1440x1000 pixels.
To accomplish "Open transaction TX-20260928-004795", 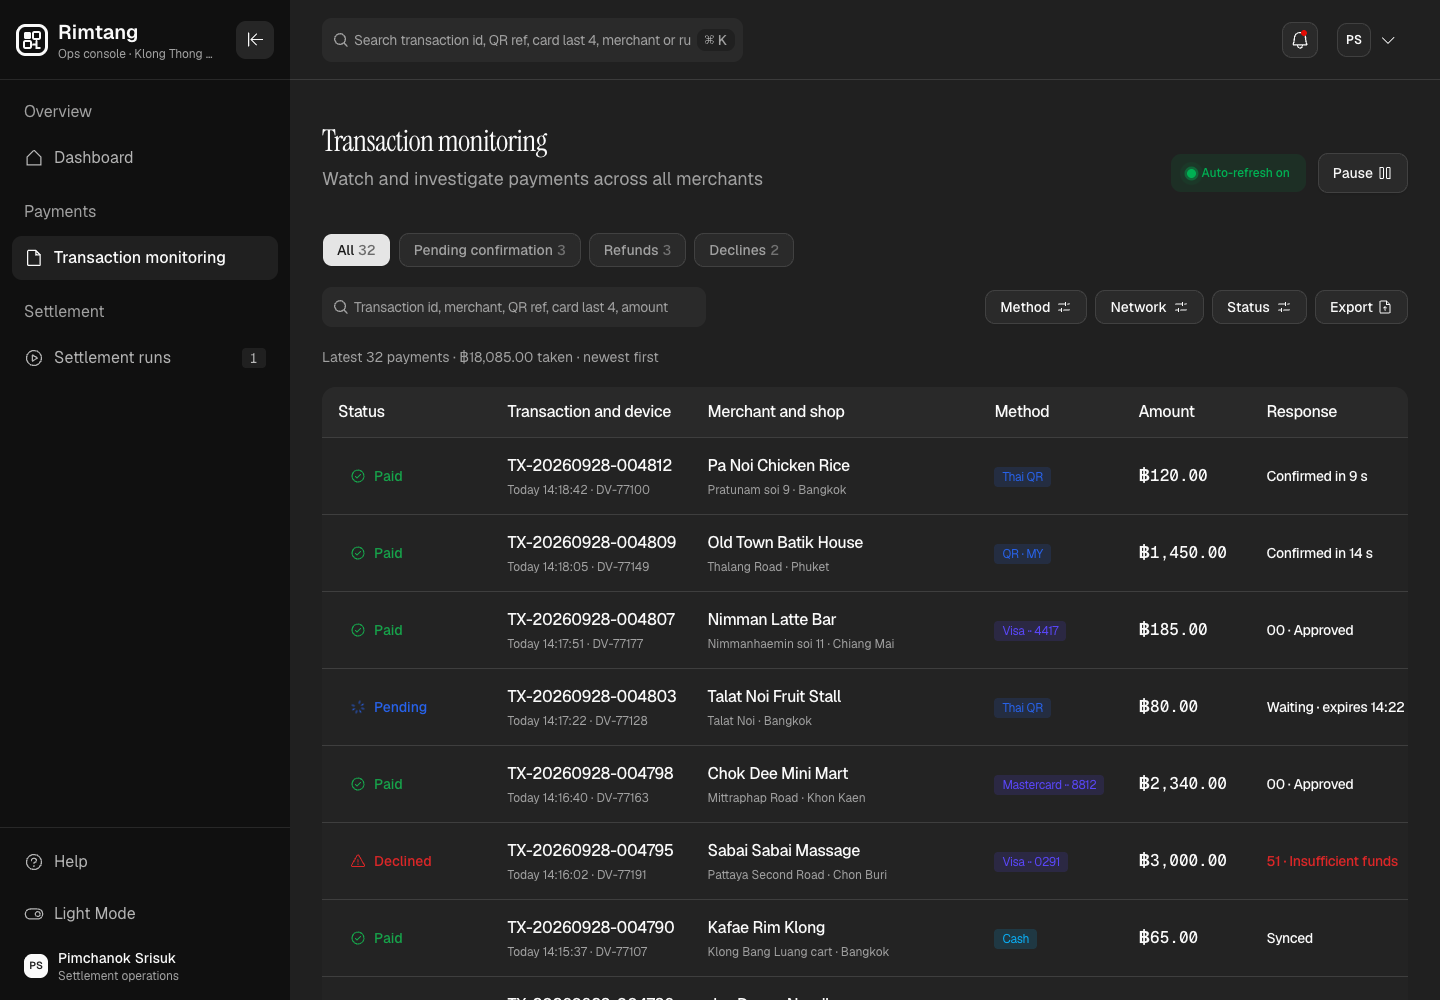I will click(x=590, y=850).
